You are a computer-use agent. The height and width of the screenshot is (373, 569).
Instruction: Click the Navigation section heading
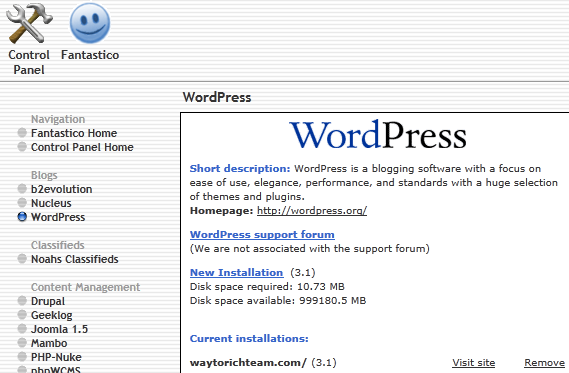click(58, 119)
